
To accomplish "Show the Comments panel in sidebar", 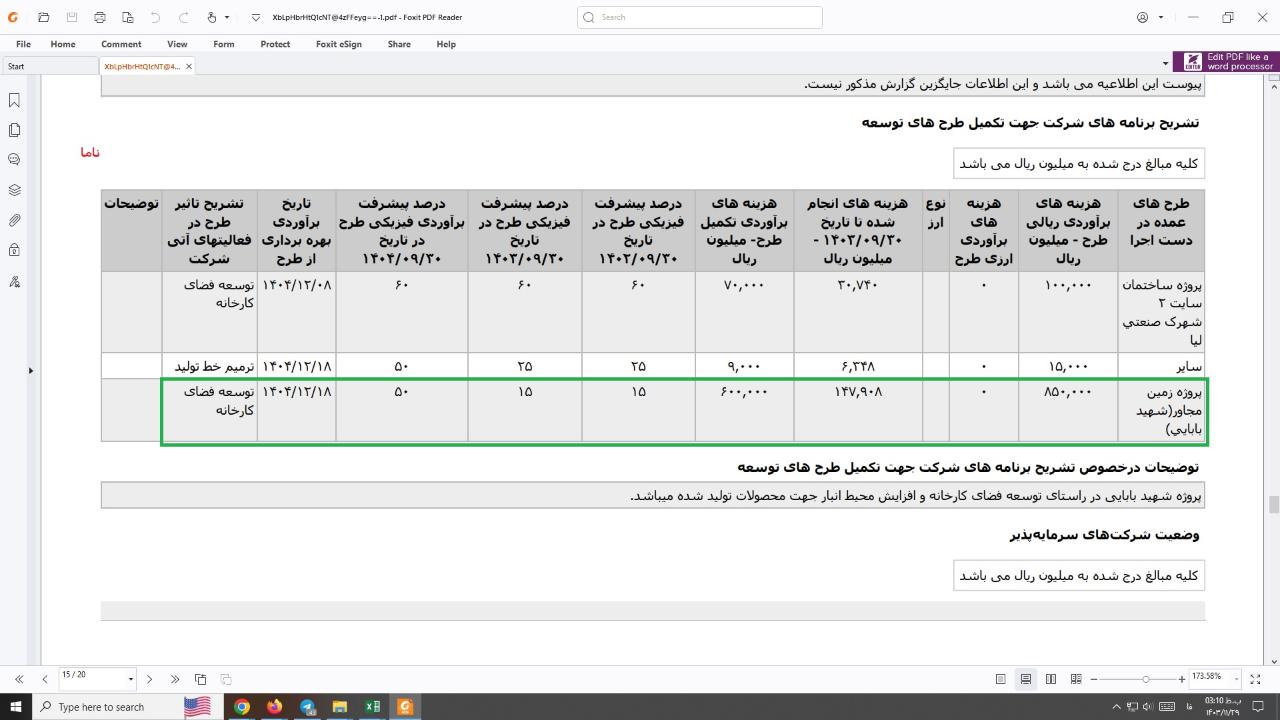I will click(x=14, y=160).
